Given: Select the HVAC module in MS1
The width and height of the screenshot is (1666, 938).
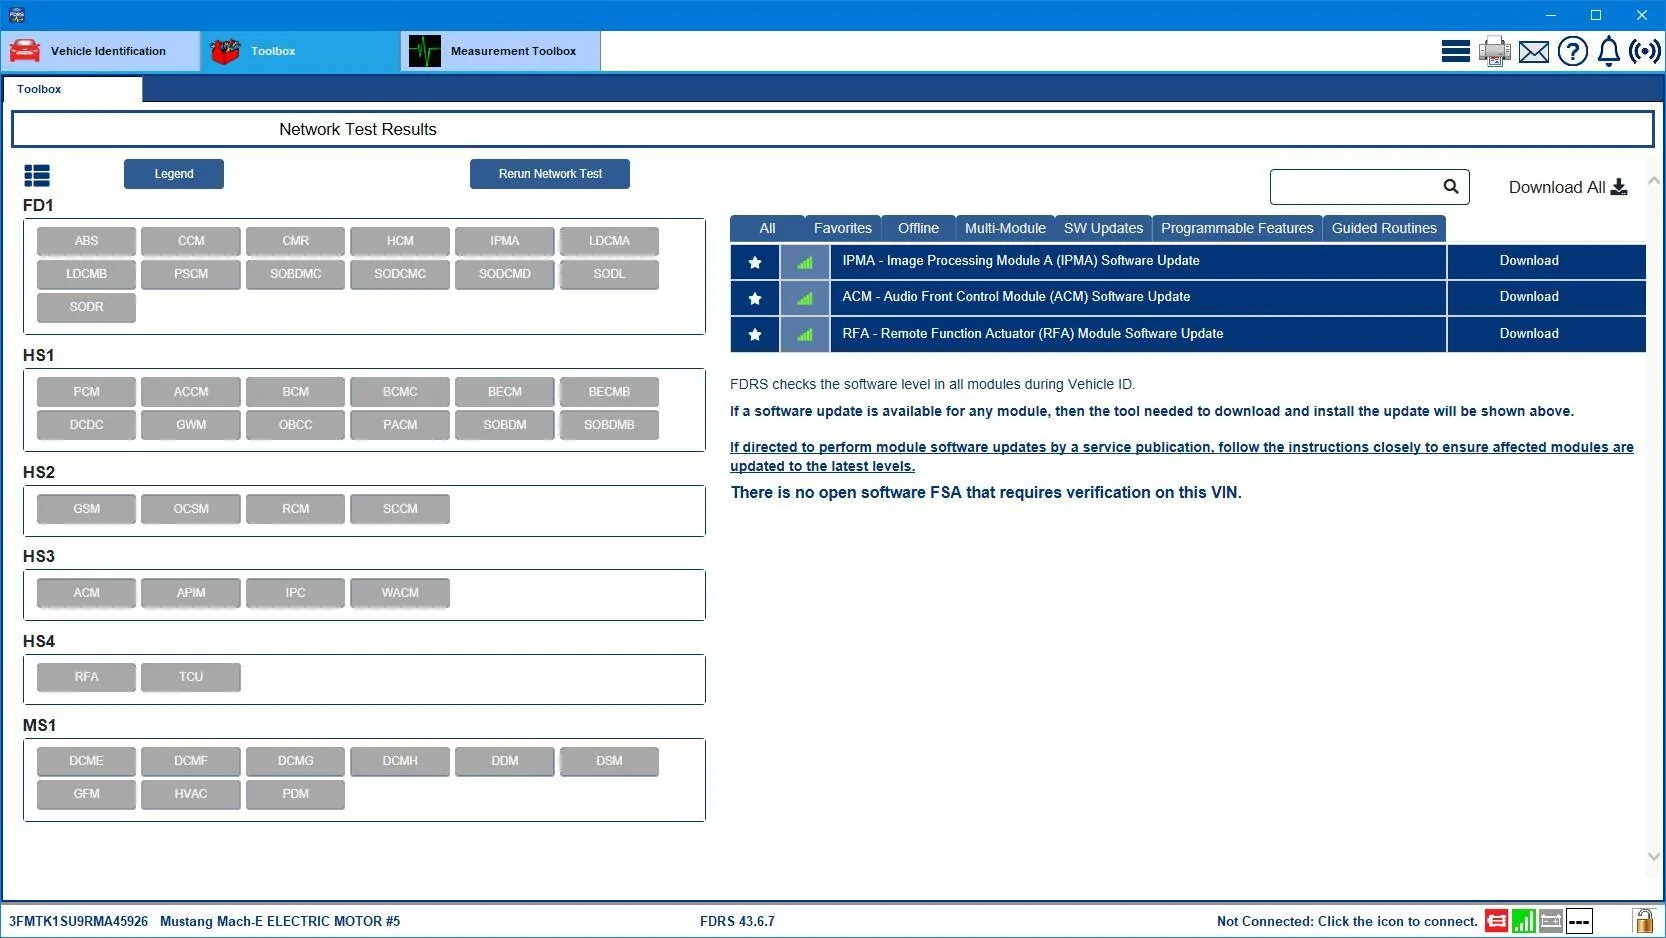Looking at the screenshot, I should [x=191, y=794].
